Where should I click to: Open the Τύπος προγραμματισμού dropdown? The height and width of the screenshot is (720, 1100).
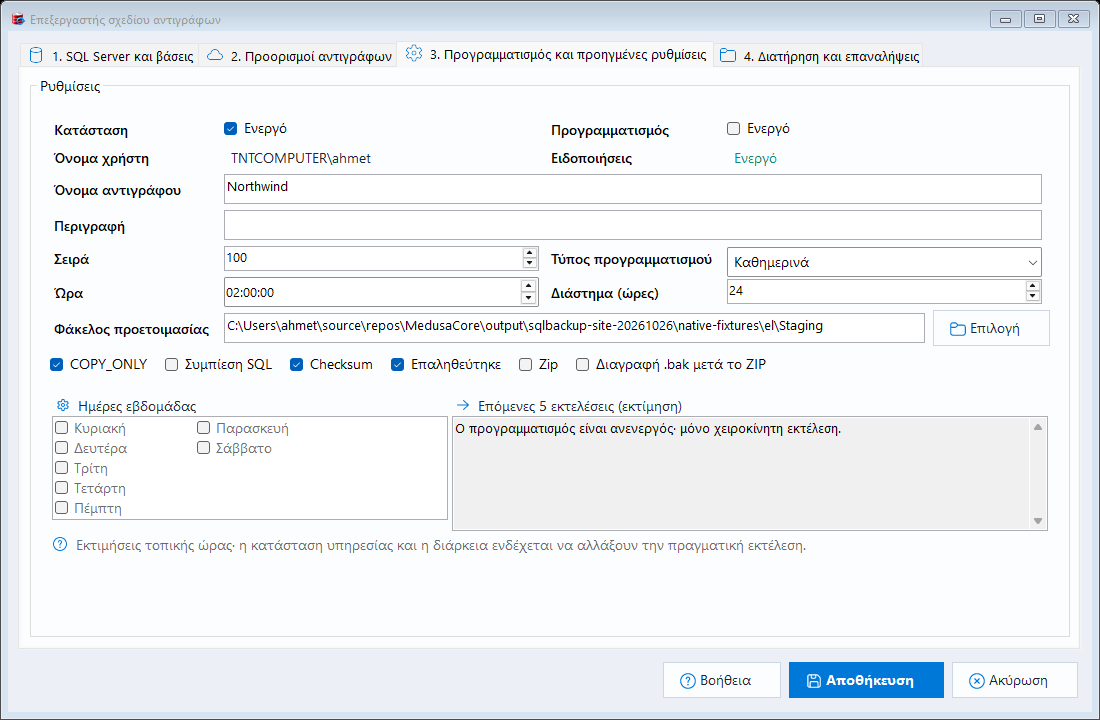coord(884,262)
